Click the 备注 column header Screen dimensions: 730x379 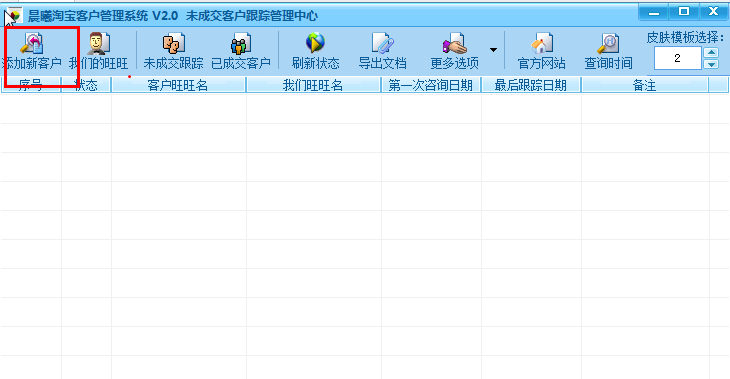click(645, 85)
